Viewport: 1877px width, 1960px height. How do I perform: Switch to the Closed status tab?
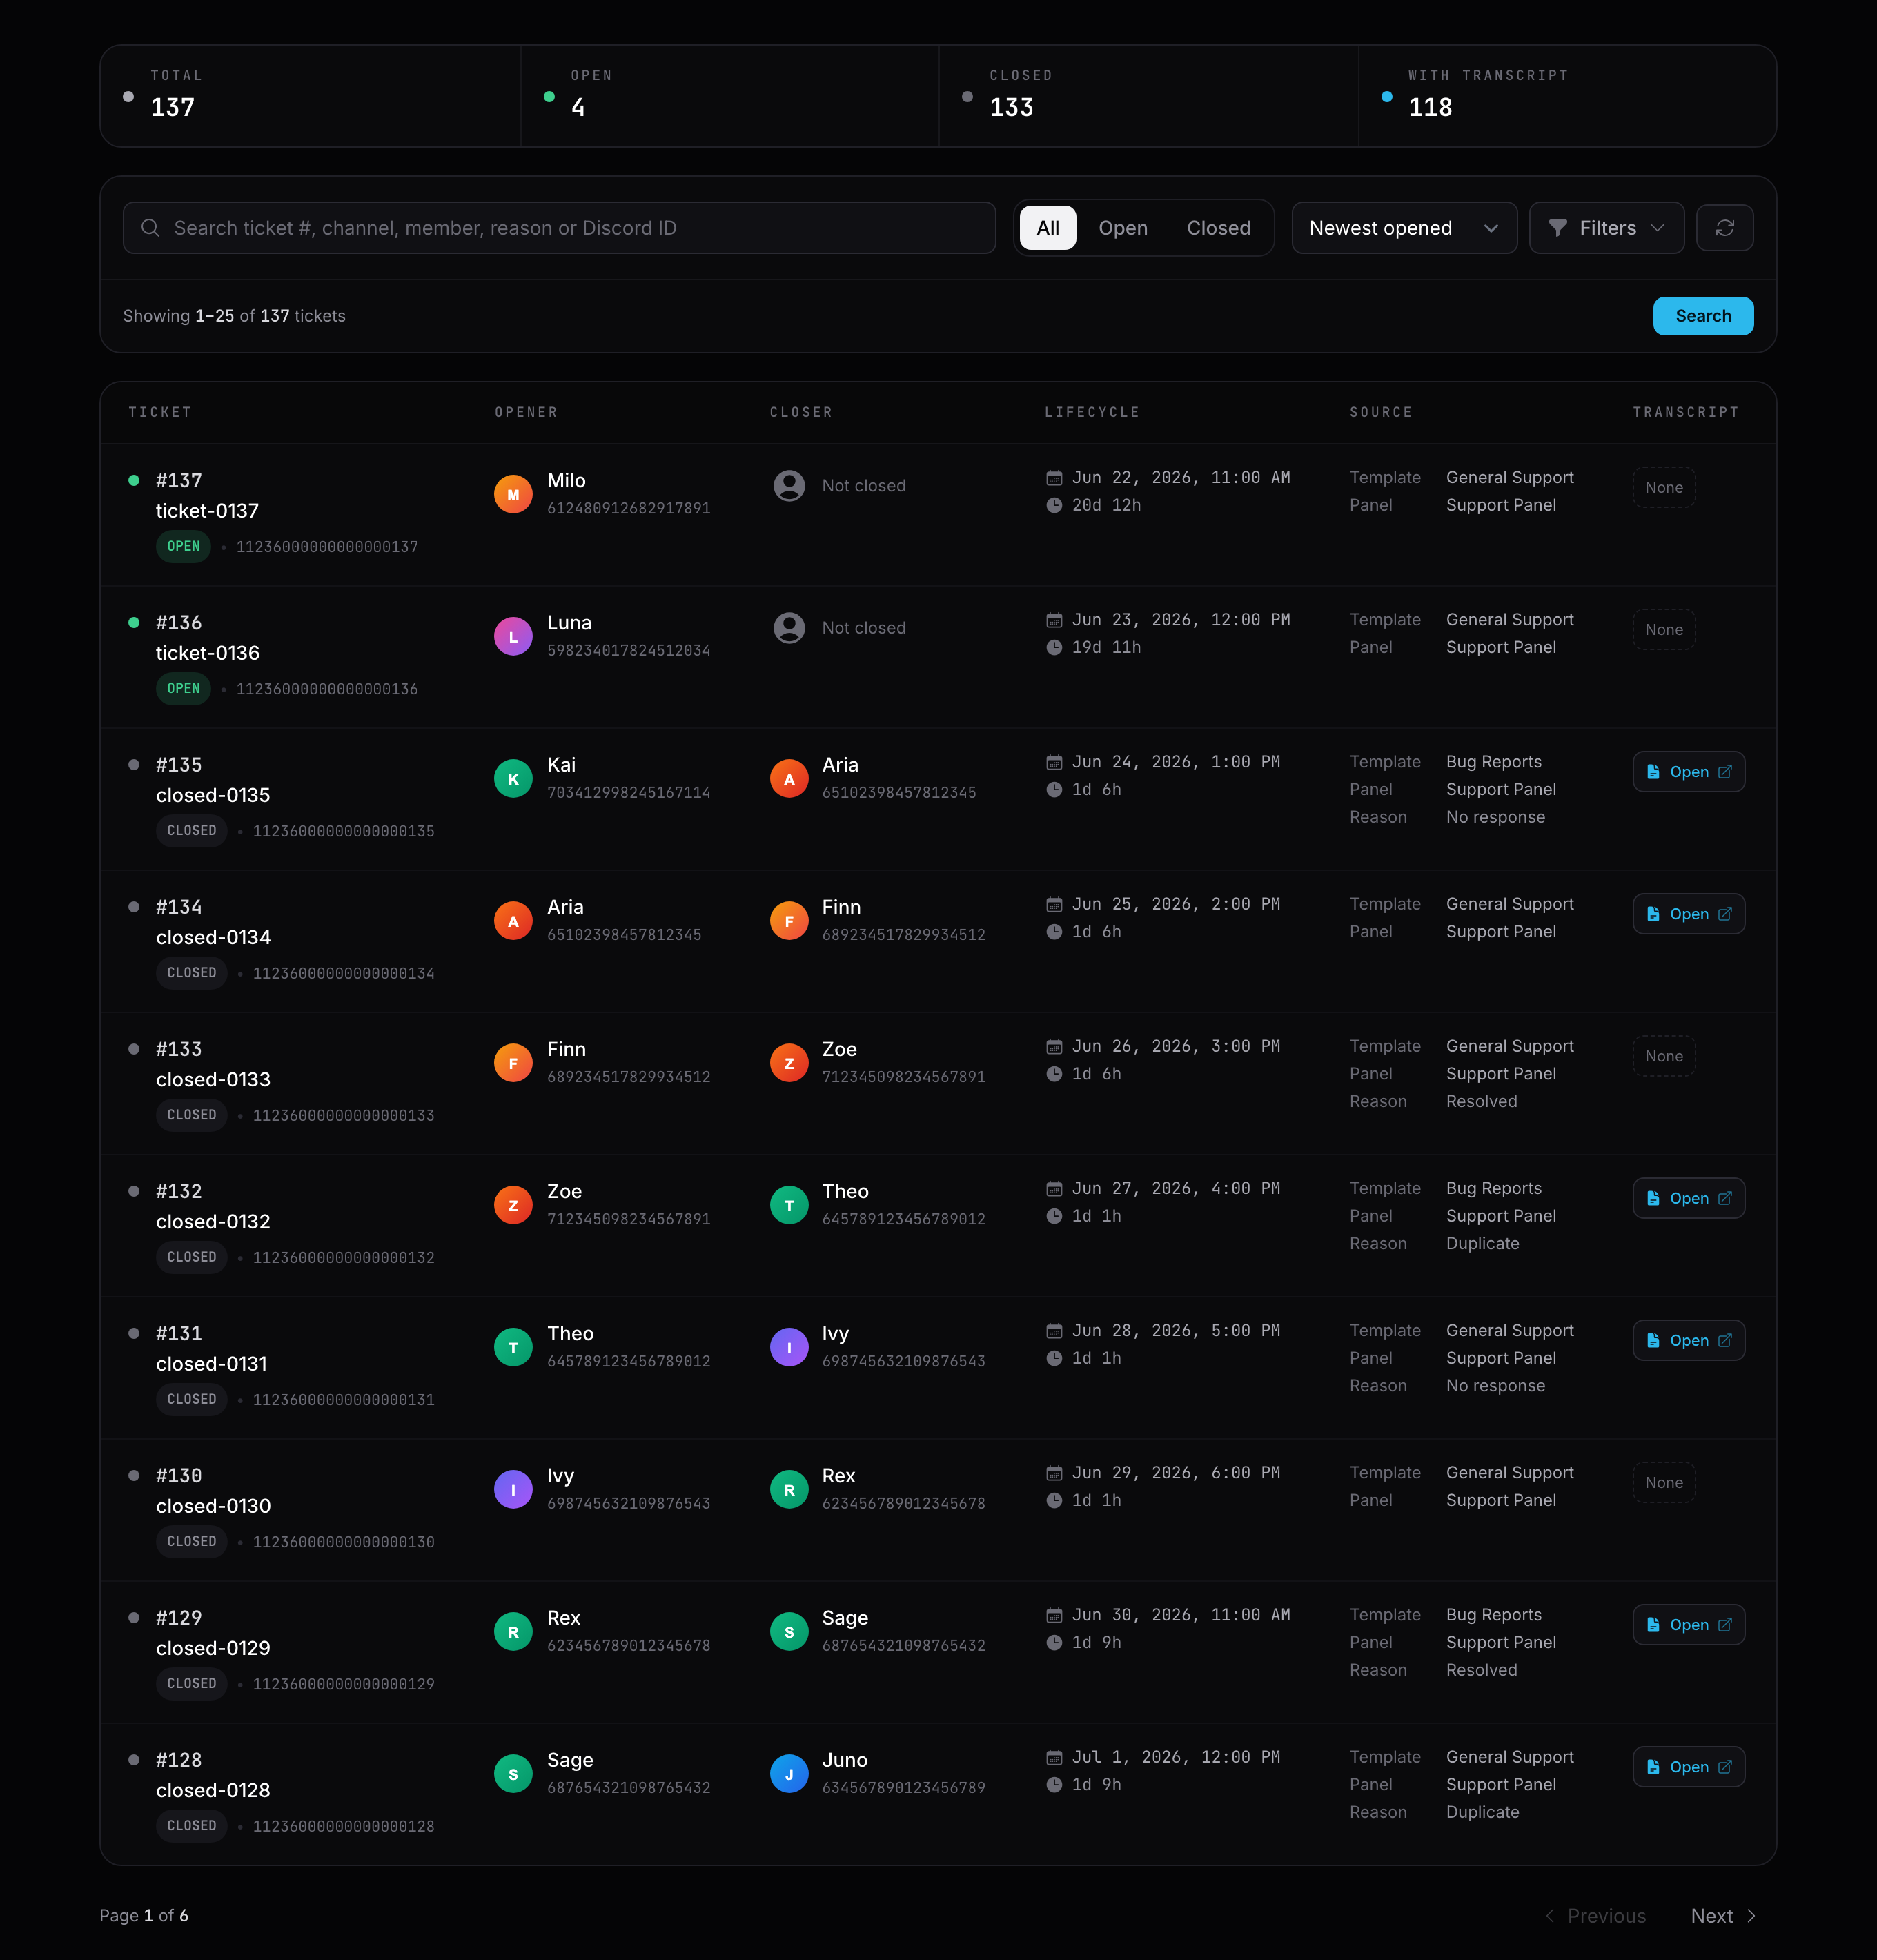[1218, 228]
